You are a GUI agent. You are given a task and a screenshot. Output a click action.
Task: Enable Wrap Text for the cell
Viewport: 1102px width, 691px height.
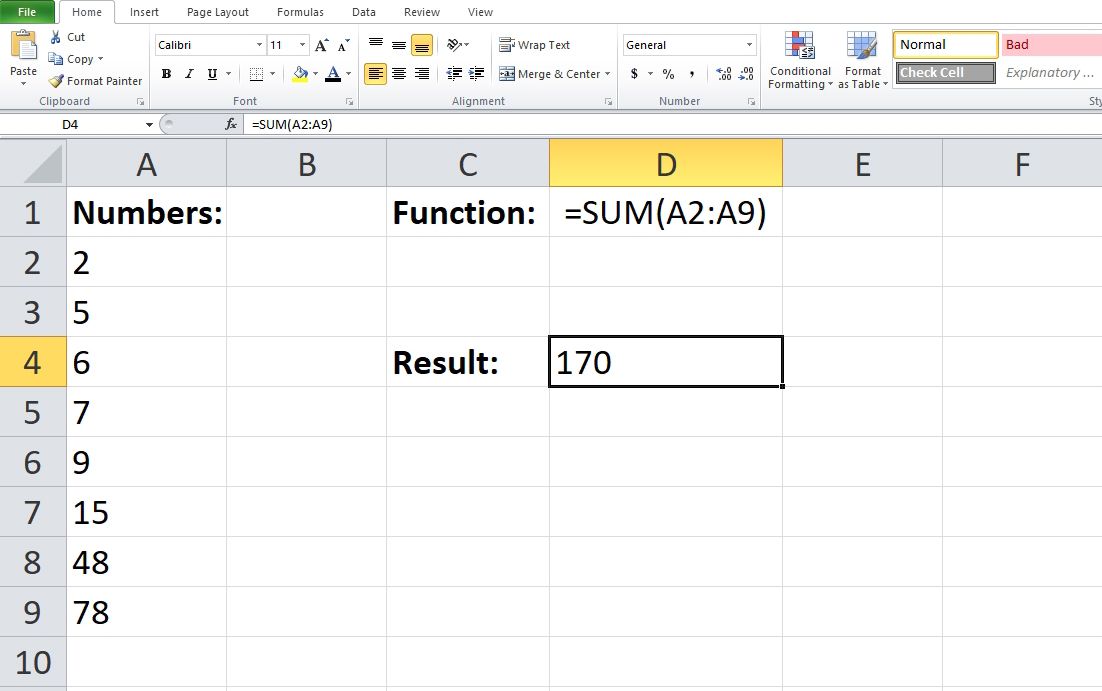[x=536, y=44]
